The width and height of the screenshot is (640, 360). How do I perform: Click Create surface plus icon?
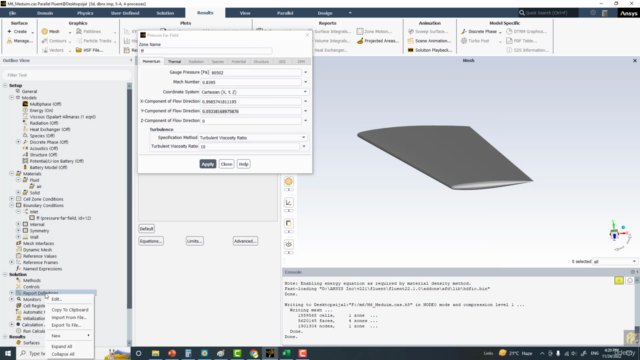[9, 31]
